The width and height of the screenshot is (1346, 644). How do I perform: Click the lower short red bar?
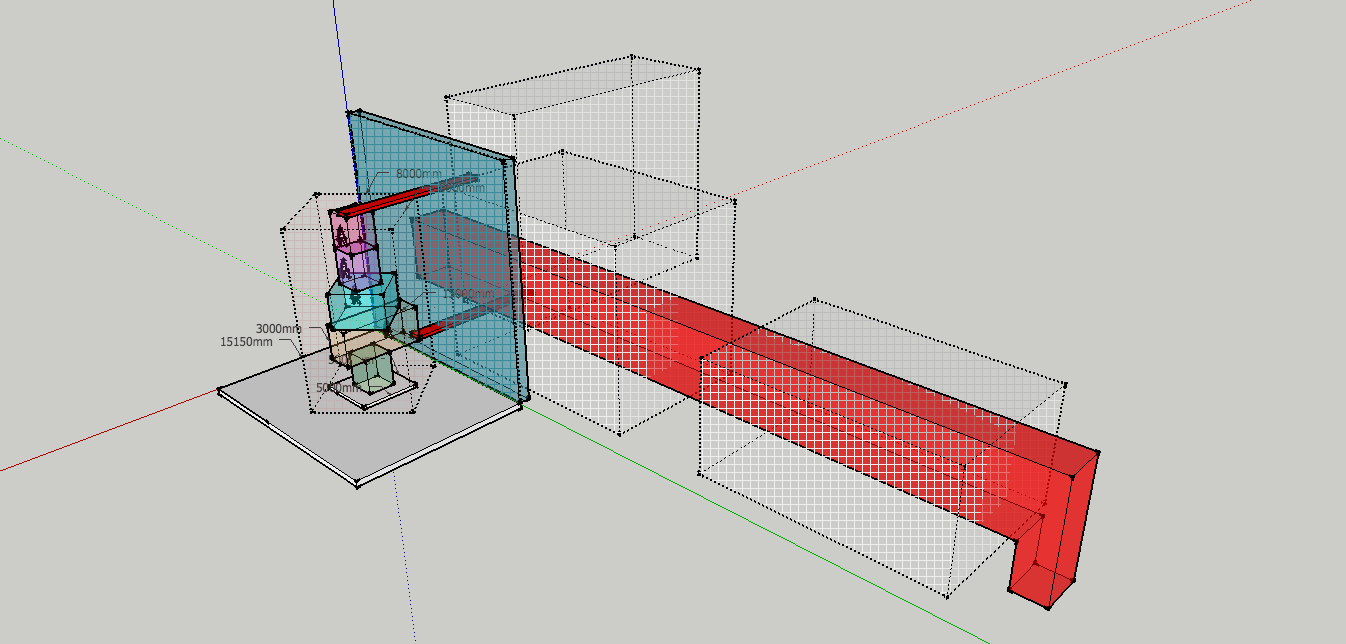tap(428, 330)
